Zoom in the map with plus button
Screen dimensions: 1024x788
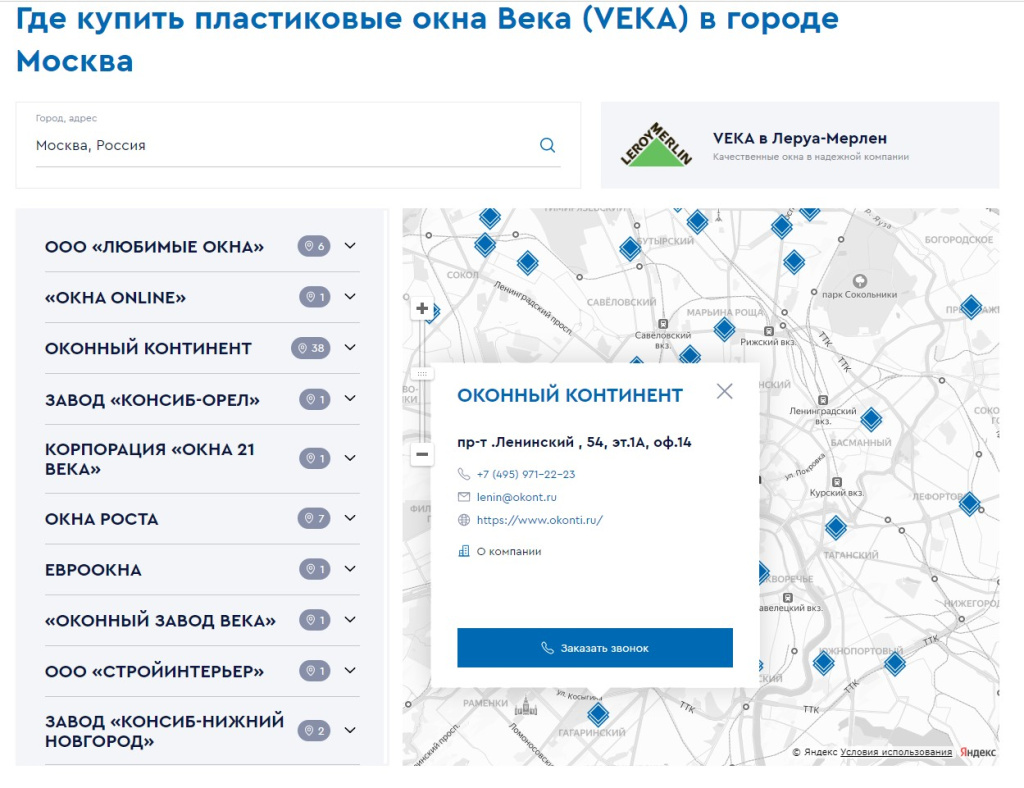[422, 308]
